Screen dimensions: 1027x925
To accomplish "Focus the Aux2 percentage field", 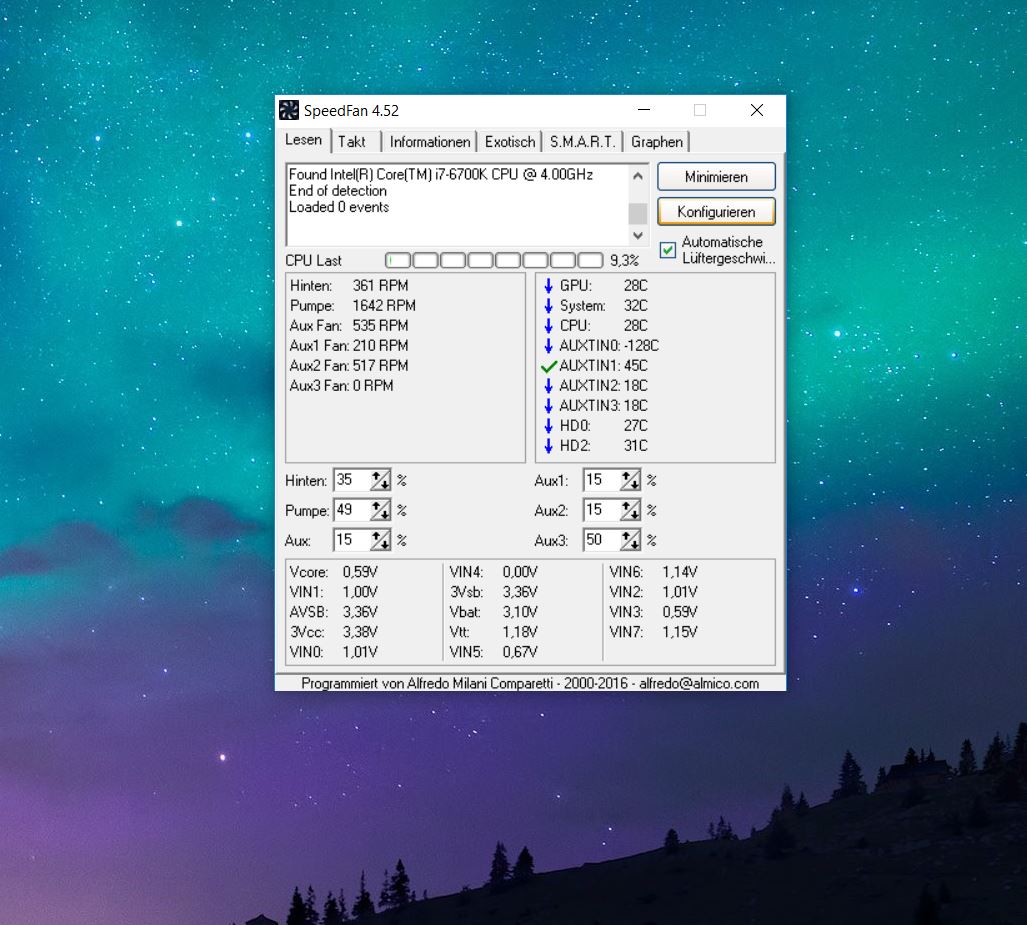I will click(602, 510).
